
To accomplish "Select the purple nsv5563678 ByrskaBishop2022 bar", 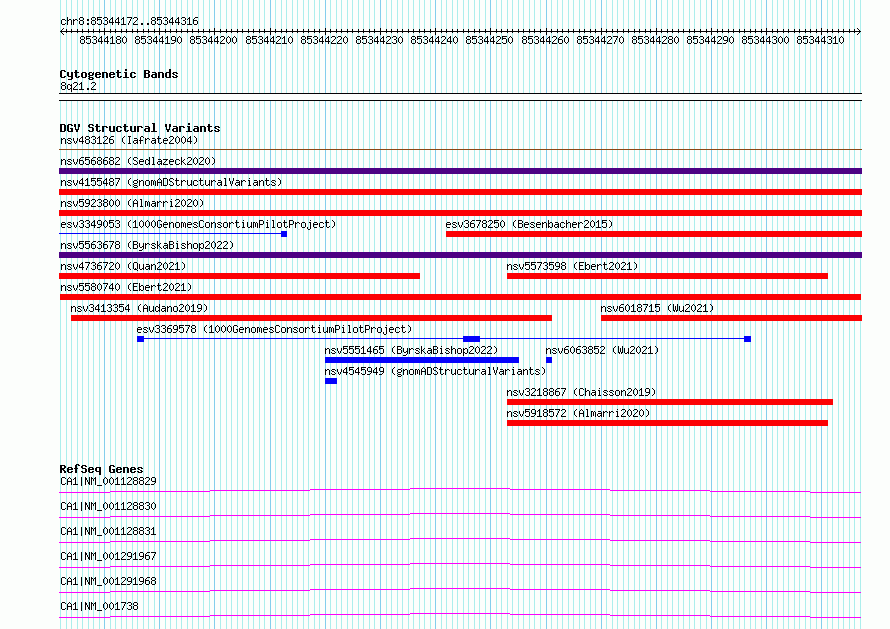I will pyautogui.click(x=460, y=255).
